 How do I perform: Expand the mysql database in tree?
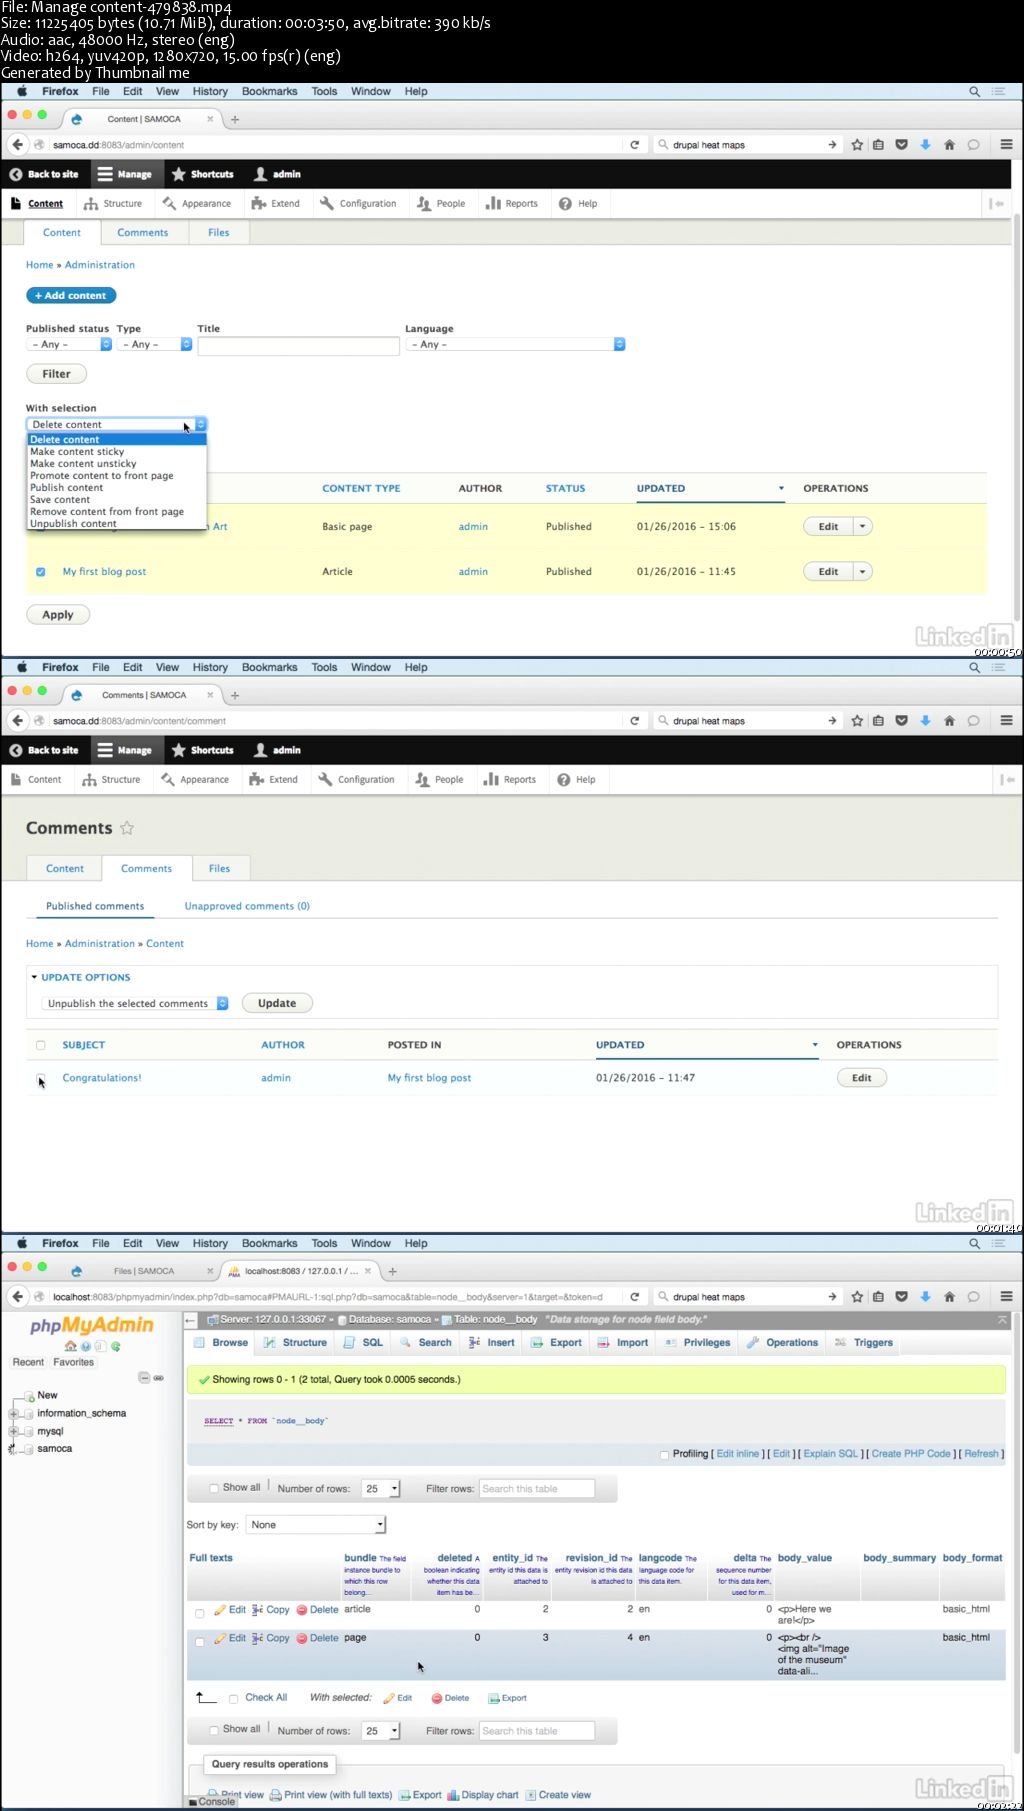click(13, 1431)
